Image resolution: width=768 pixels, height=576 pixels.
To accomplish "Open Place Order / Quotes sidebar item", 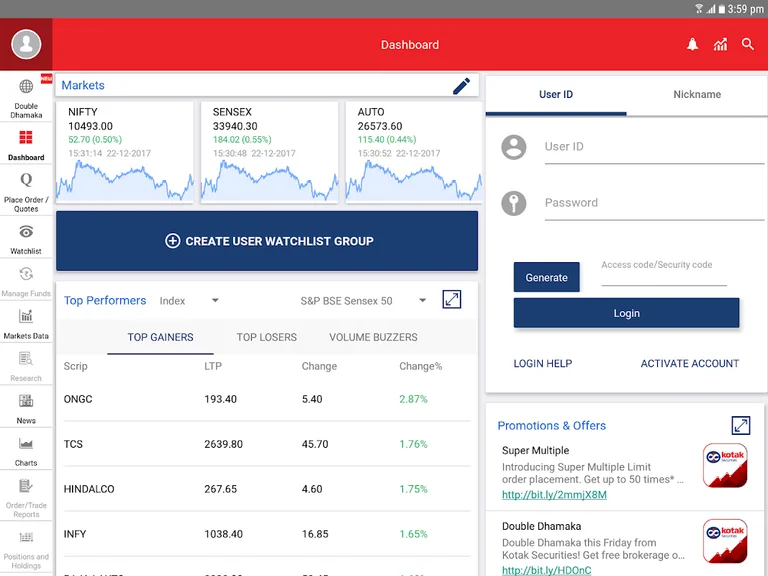I will 26,192.
